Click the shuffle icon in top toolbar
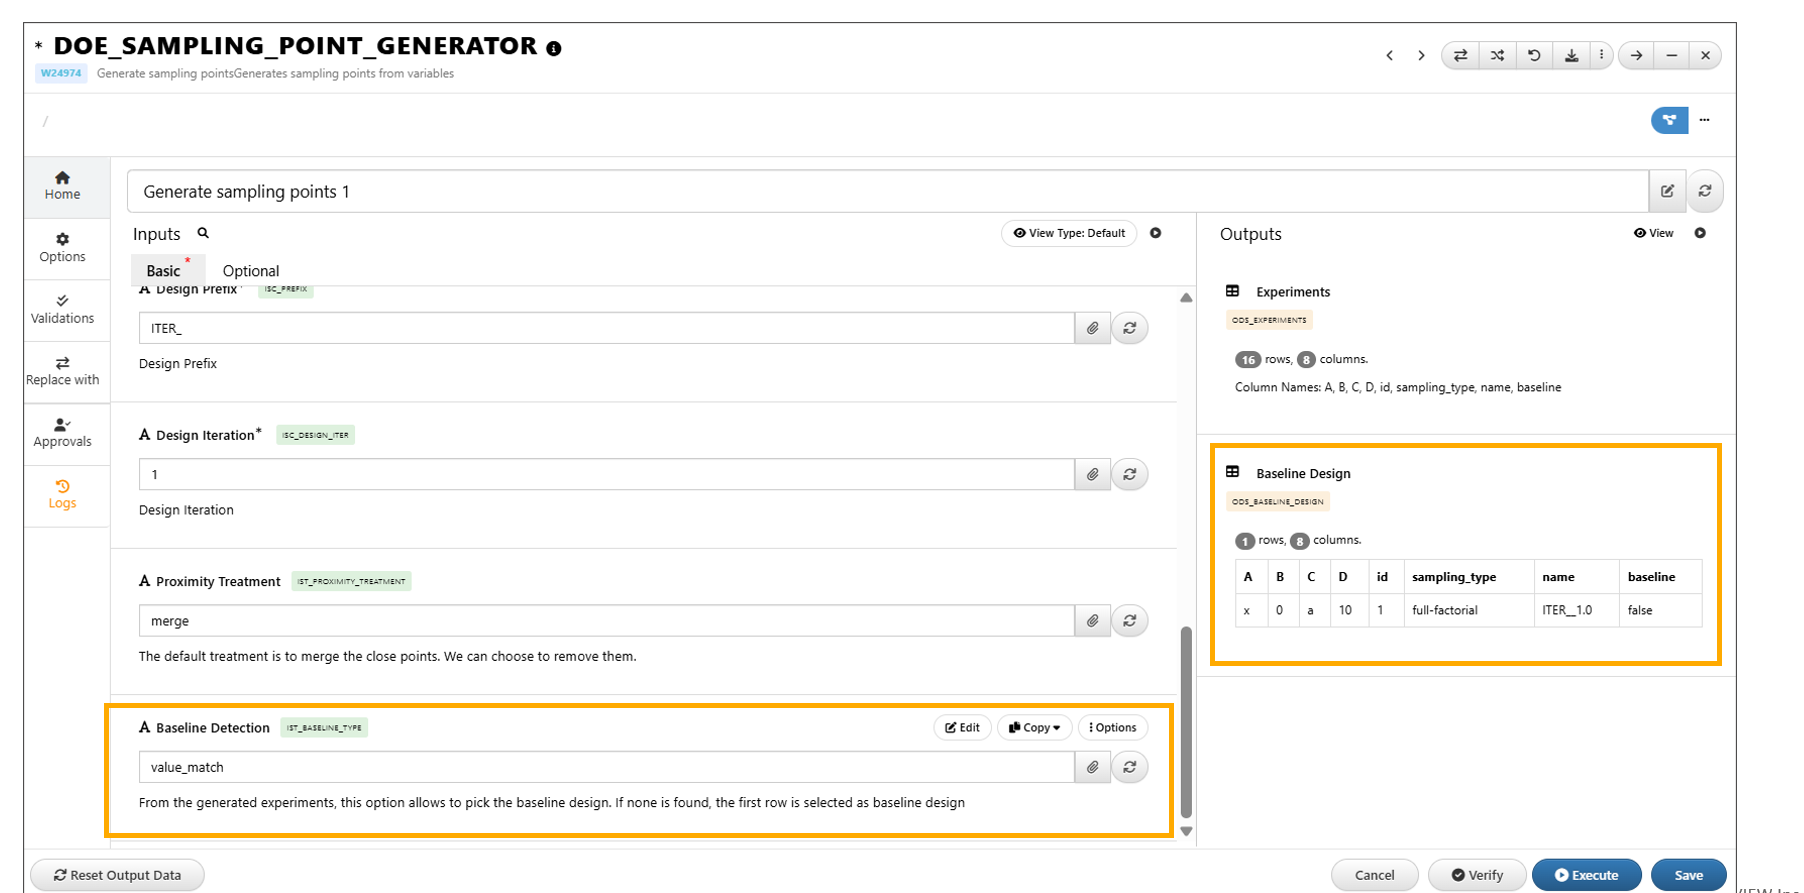 tap(1497, 56)
